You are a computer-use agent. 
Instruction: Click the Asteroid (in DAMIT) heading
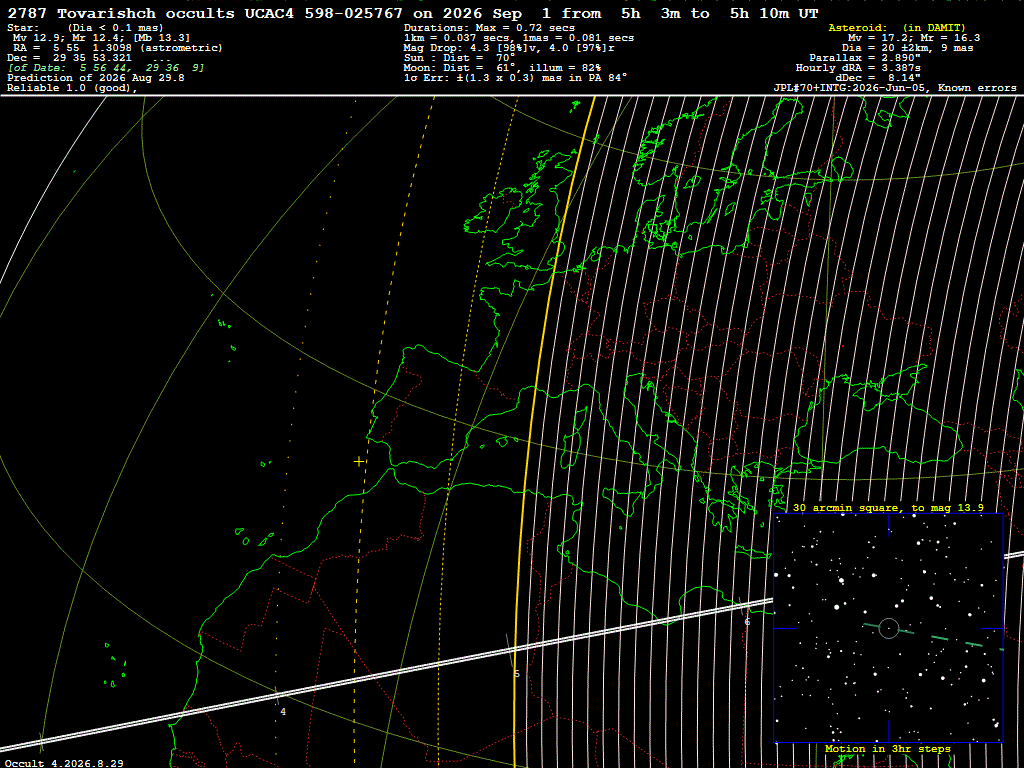pos(897,27)
